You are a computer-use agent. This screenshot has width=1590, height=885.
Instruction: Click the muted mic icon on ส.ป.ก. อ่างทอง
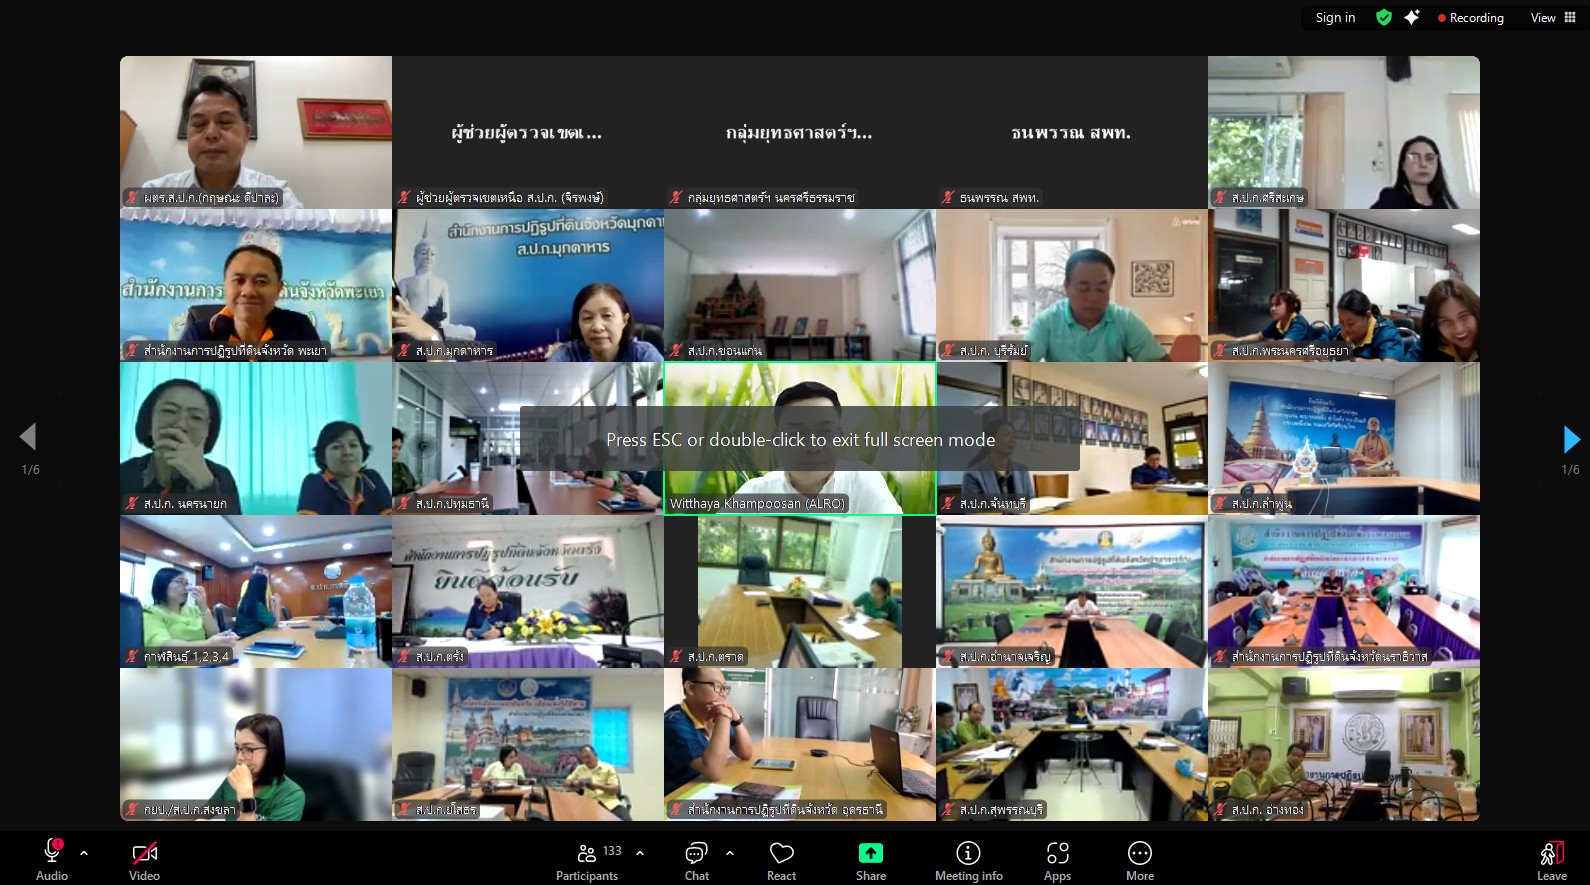[x=1220, y=810]
